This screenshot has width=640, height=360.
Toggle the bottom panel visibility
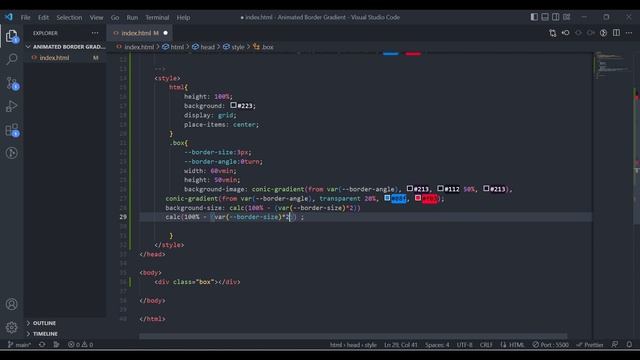coord(545,17)
